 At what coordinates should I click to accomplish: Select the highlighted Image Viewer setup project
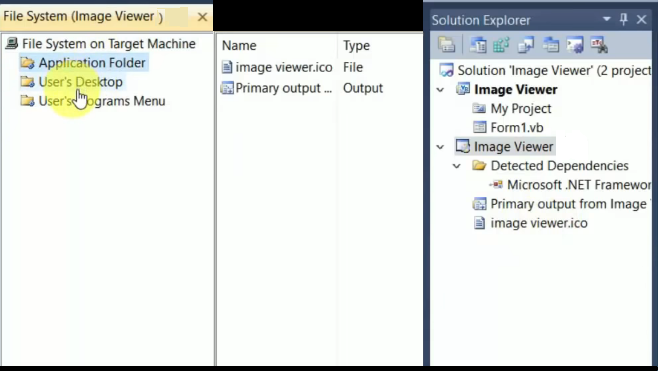pyautogui.click(x=514, y=147)
